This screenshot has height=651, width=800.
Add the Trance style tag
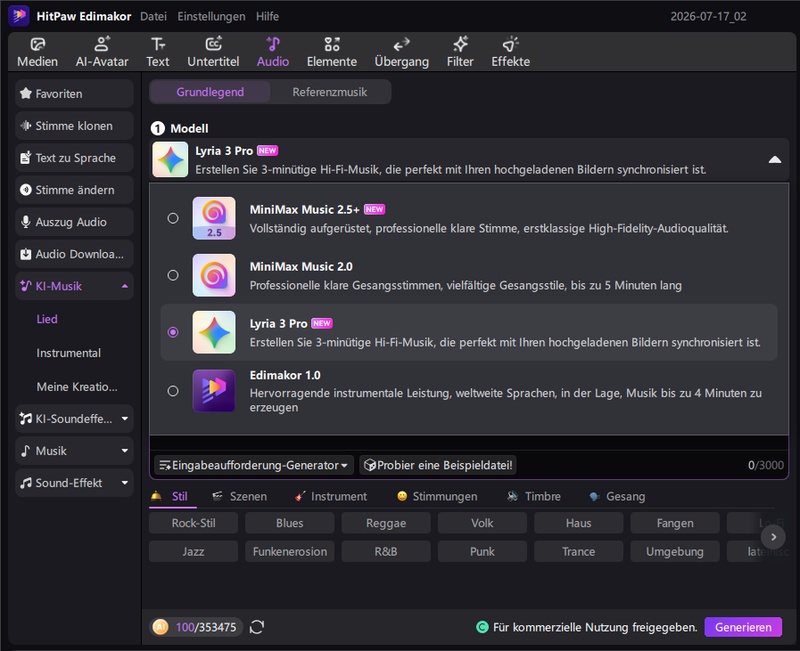coord(579,552)
